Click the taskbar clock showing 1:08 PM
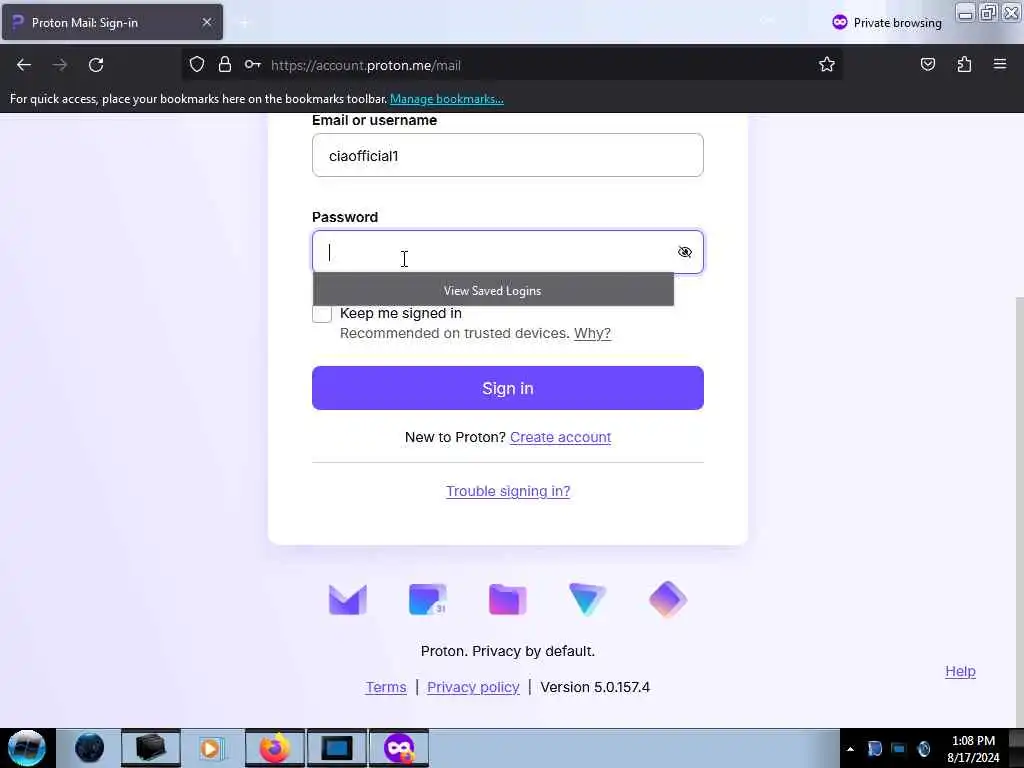 pos(973,749)
